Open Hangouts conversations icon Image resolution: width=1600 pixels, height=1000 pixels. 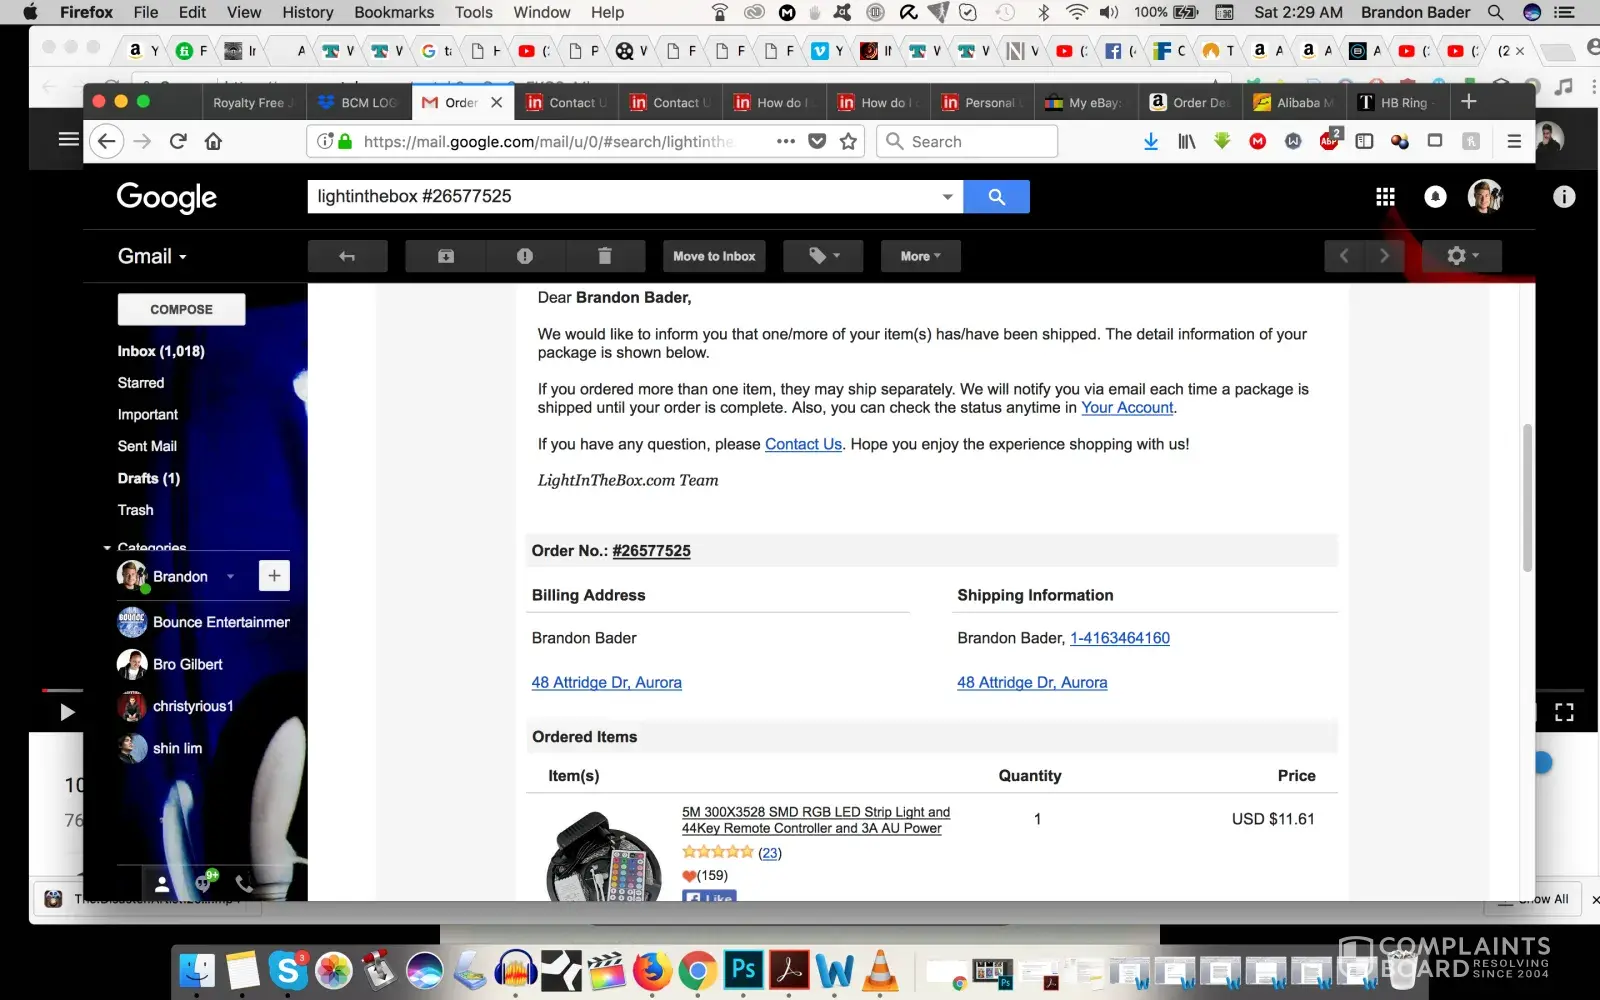pos(206,882)
